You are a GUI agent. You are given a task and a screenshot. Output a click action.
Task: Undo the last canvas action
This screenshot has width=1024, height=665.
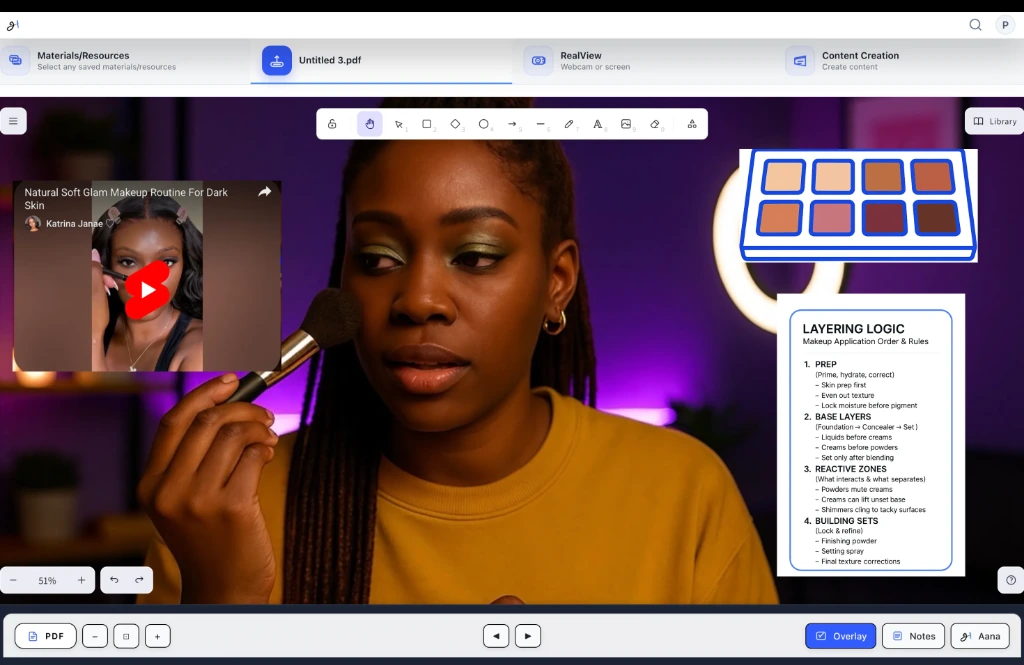pyautogui.click(x=114, y=580)
